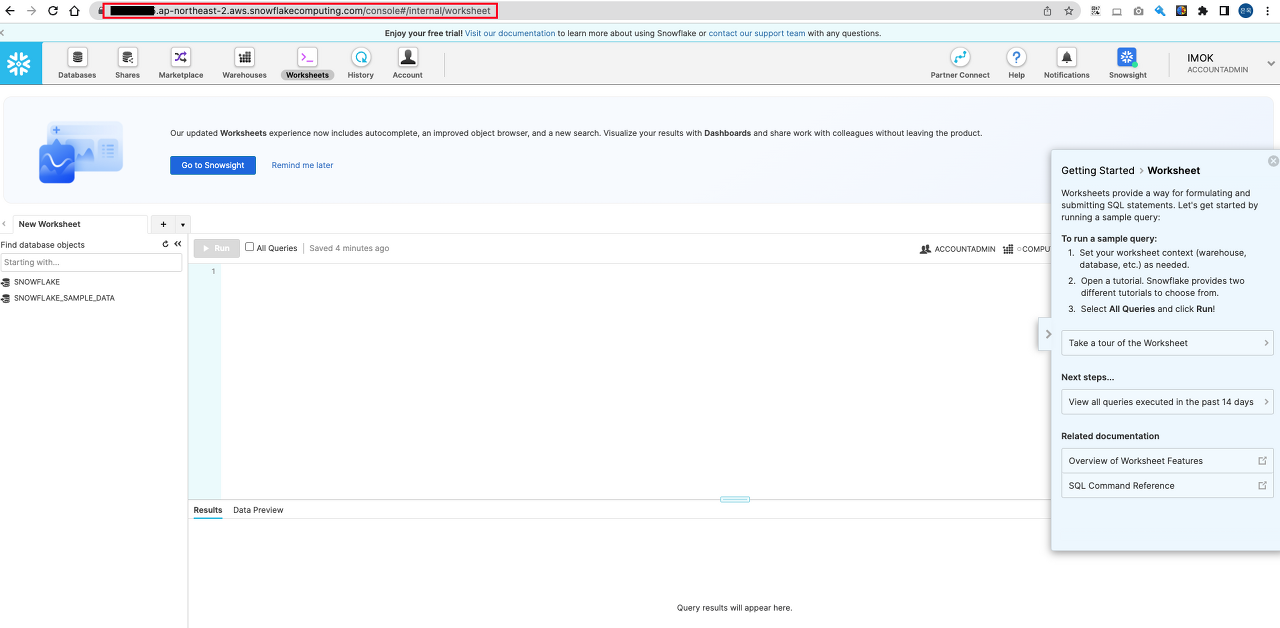Collapse the database objects panel
This screenshot has width=1280, height=628.
178,244
